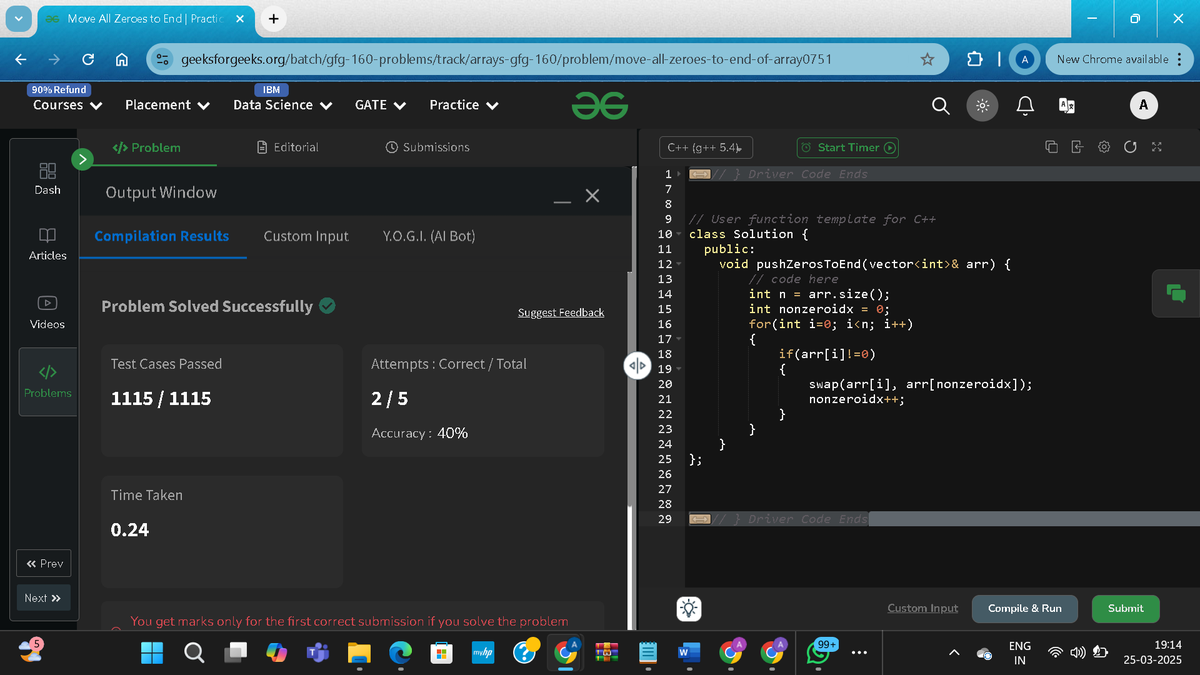
Task: Click the editor's exit-arrow icon
Action: (x=1077, y=147)
